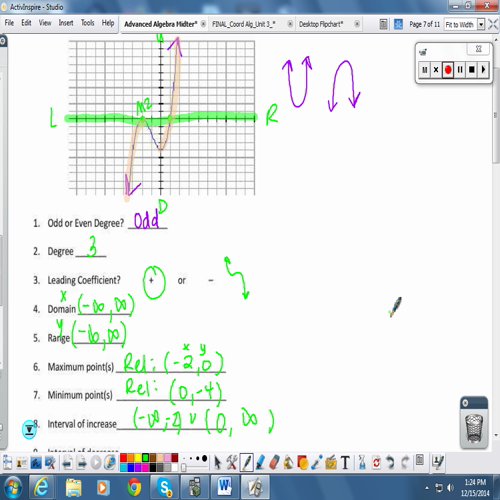This screenshot has width=500, height=500.
Task: Click the profiles card icon in toolbar
Action: pyautogui.click(x=22, y=463)
